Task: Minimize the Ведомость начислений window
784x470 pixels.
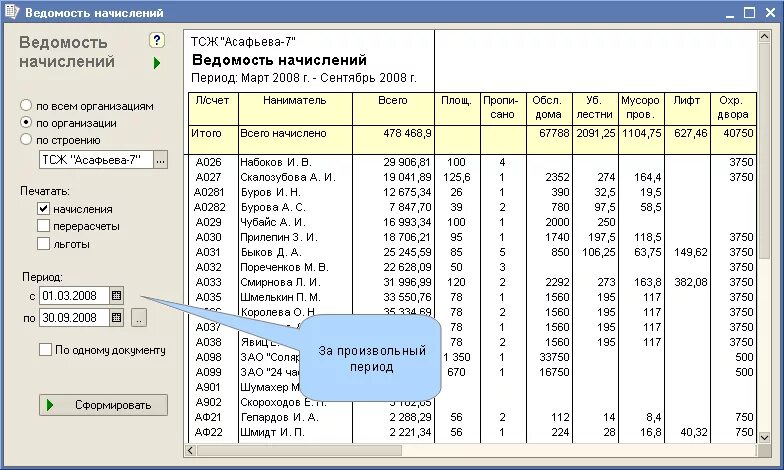Action: pyautogui.click(x=730, y=12)
